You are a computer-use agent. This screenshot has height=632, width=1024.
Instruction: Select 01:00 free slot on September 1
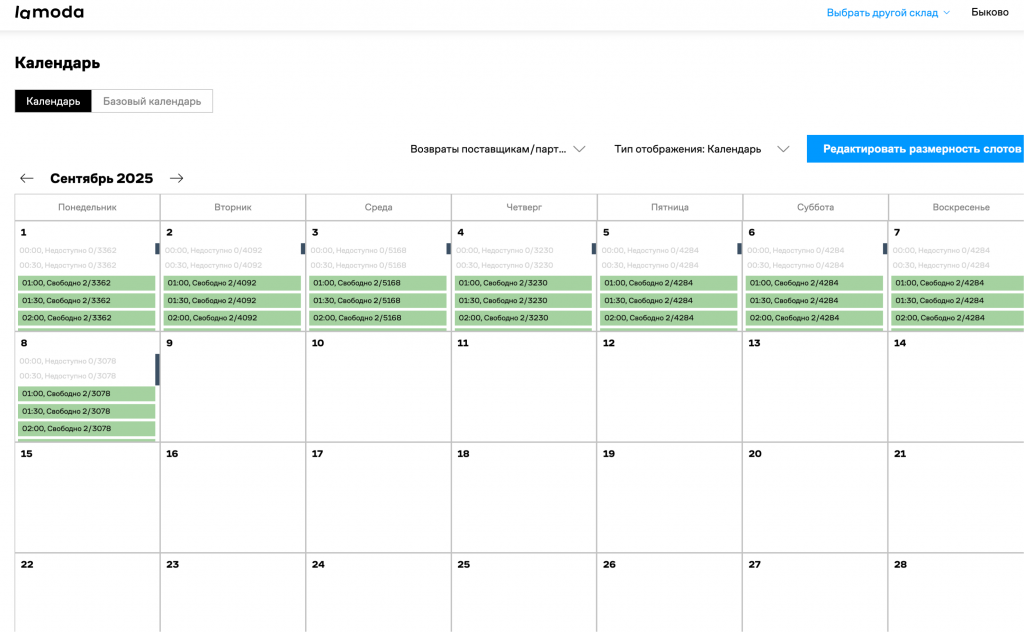click(86, 283)
